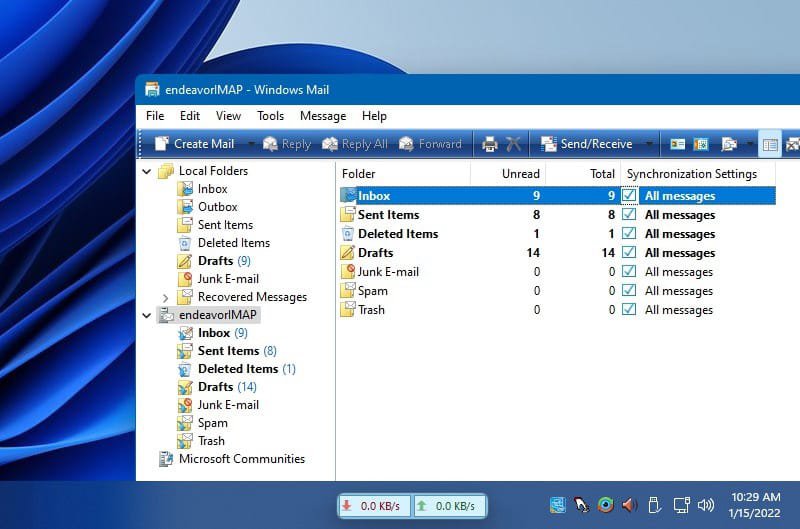The image size is (800, 529).
Task: Click the Folder column header
Action: [x=404, y=174]
